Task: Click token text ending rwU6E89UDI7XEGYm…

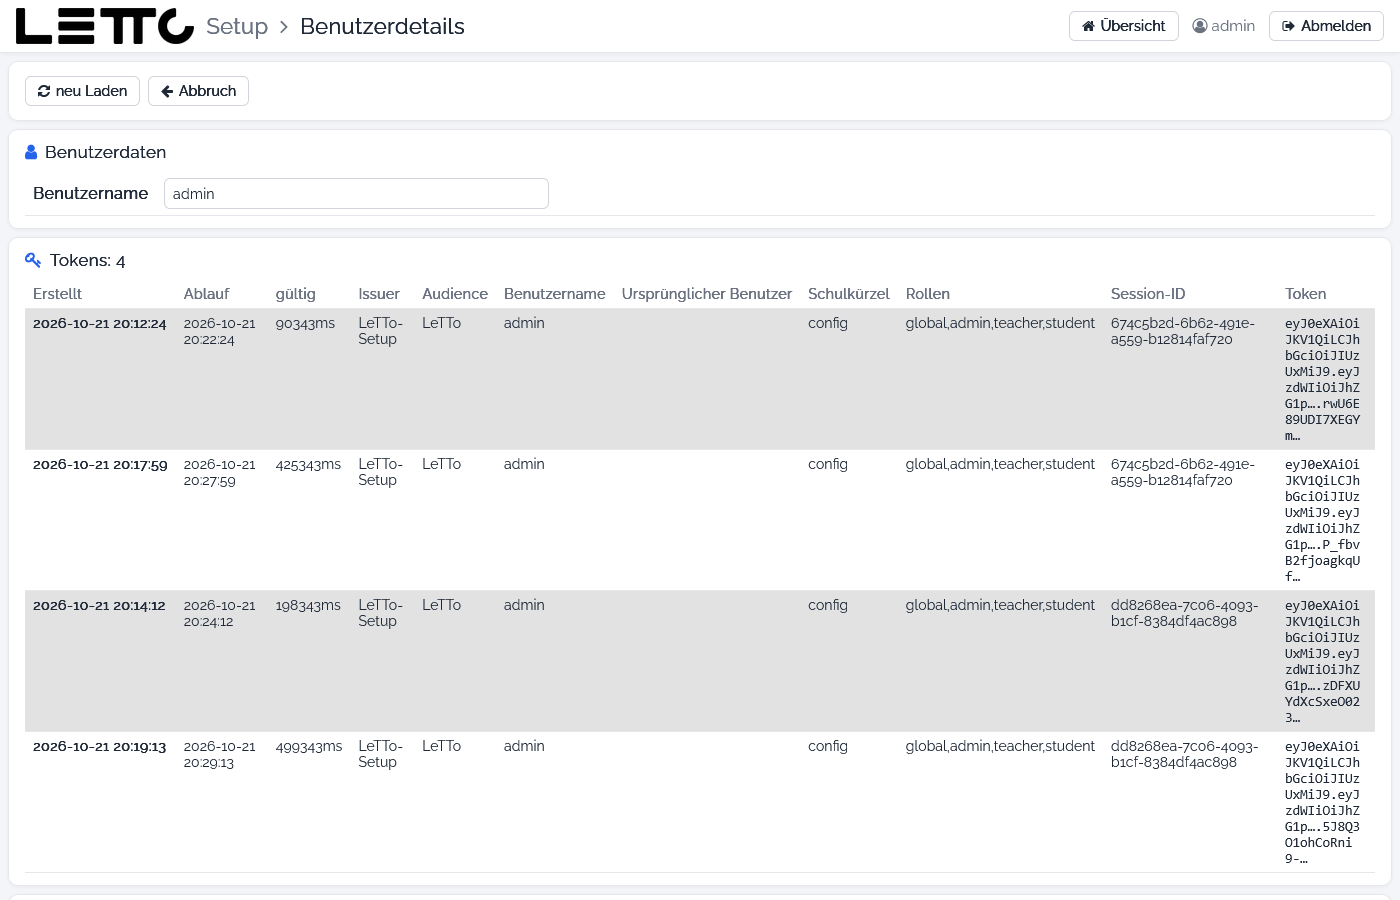Action: tap(1322, 380)
